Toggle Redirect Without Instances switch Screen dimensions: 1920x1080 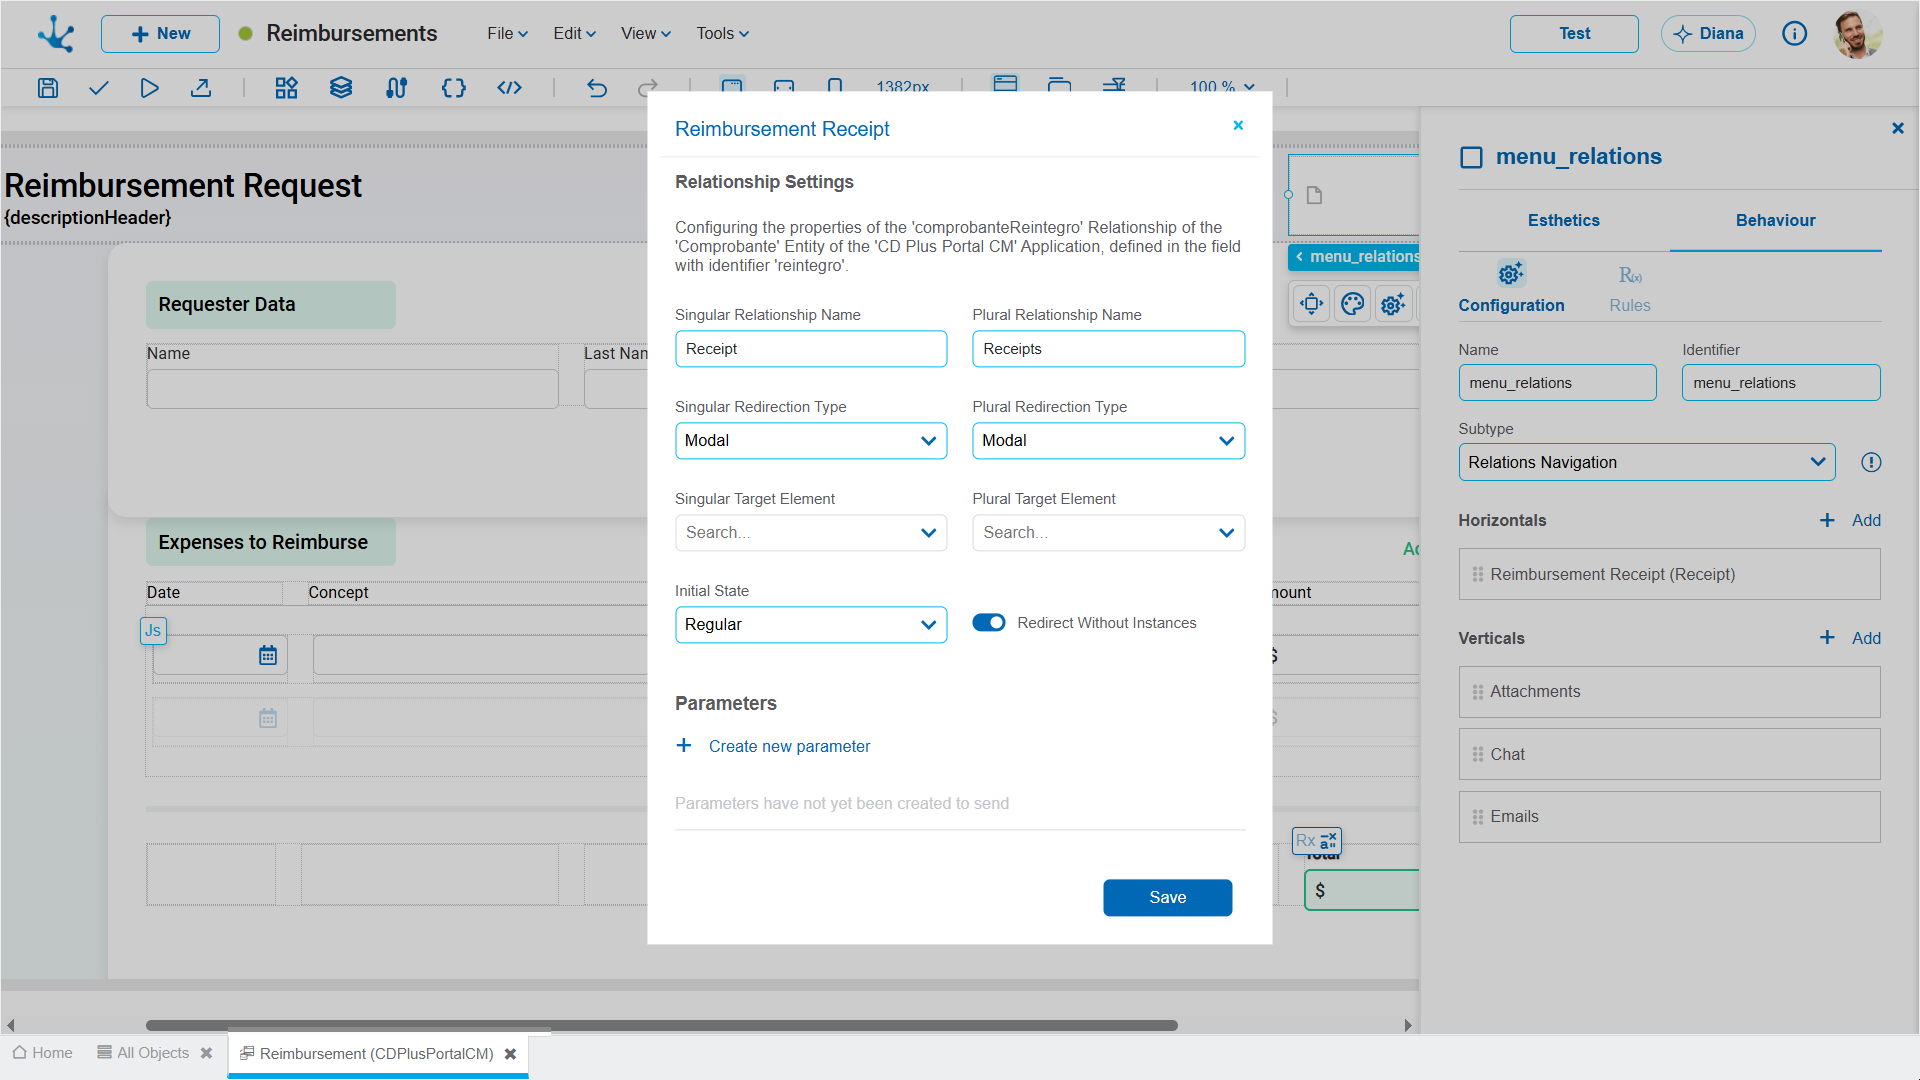pos(989,623)
